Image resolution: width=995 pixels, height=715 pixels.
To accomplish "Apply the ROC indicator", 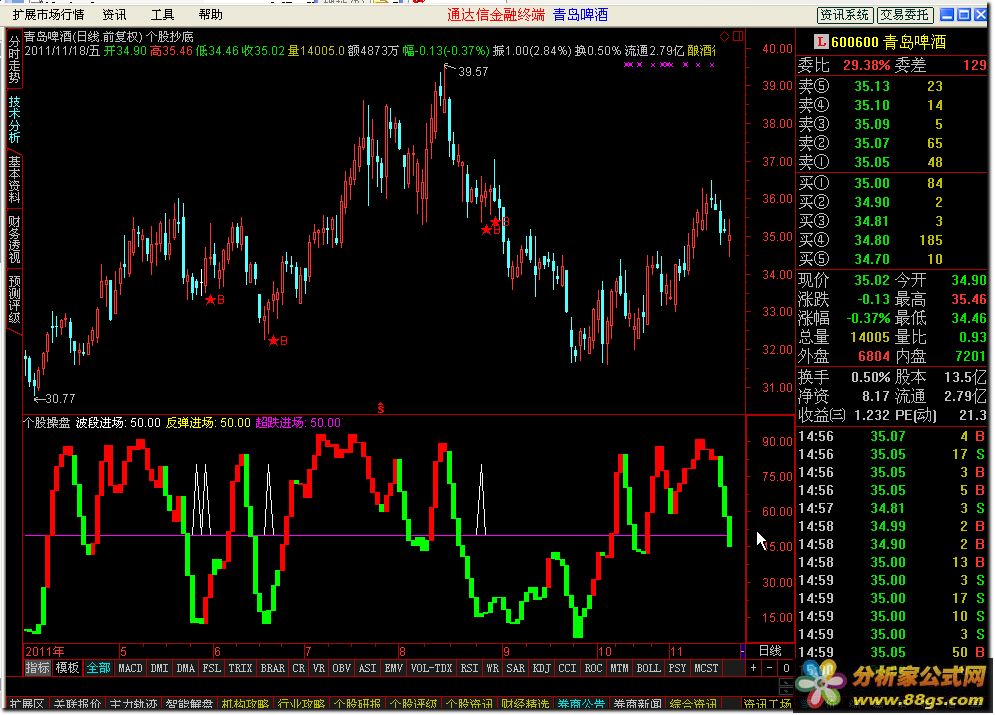I will 593,668.
